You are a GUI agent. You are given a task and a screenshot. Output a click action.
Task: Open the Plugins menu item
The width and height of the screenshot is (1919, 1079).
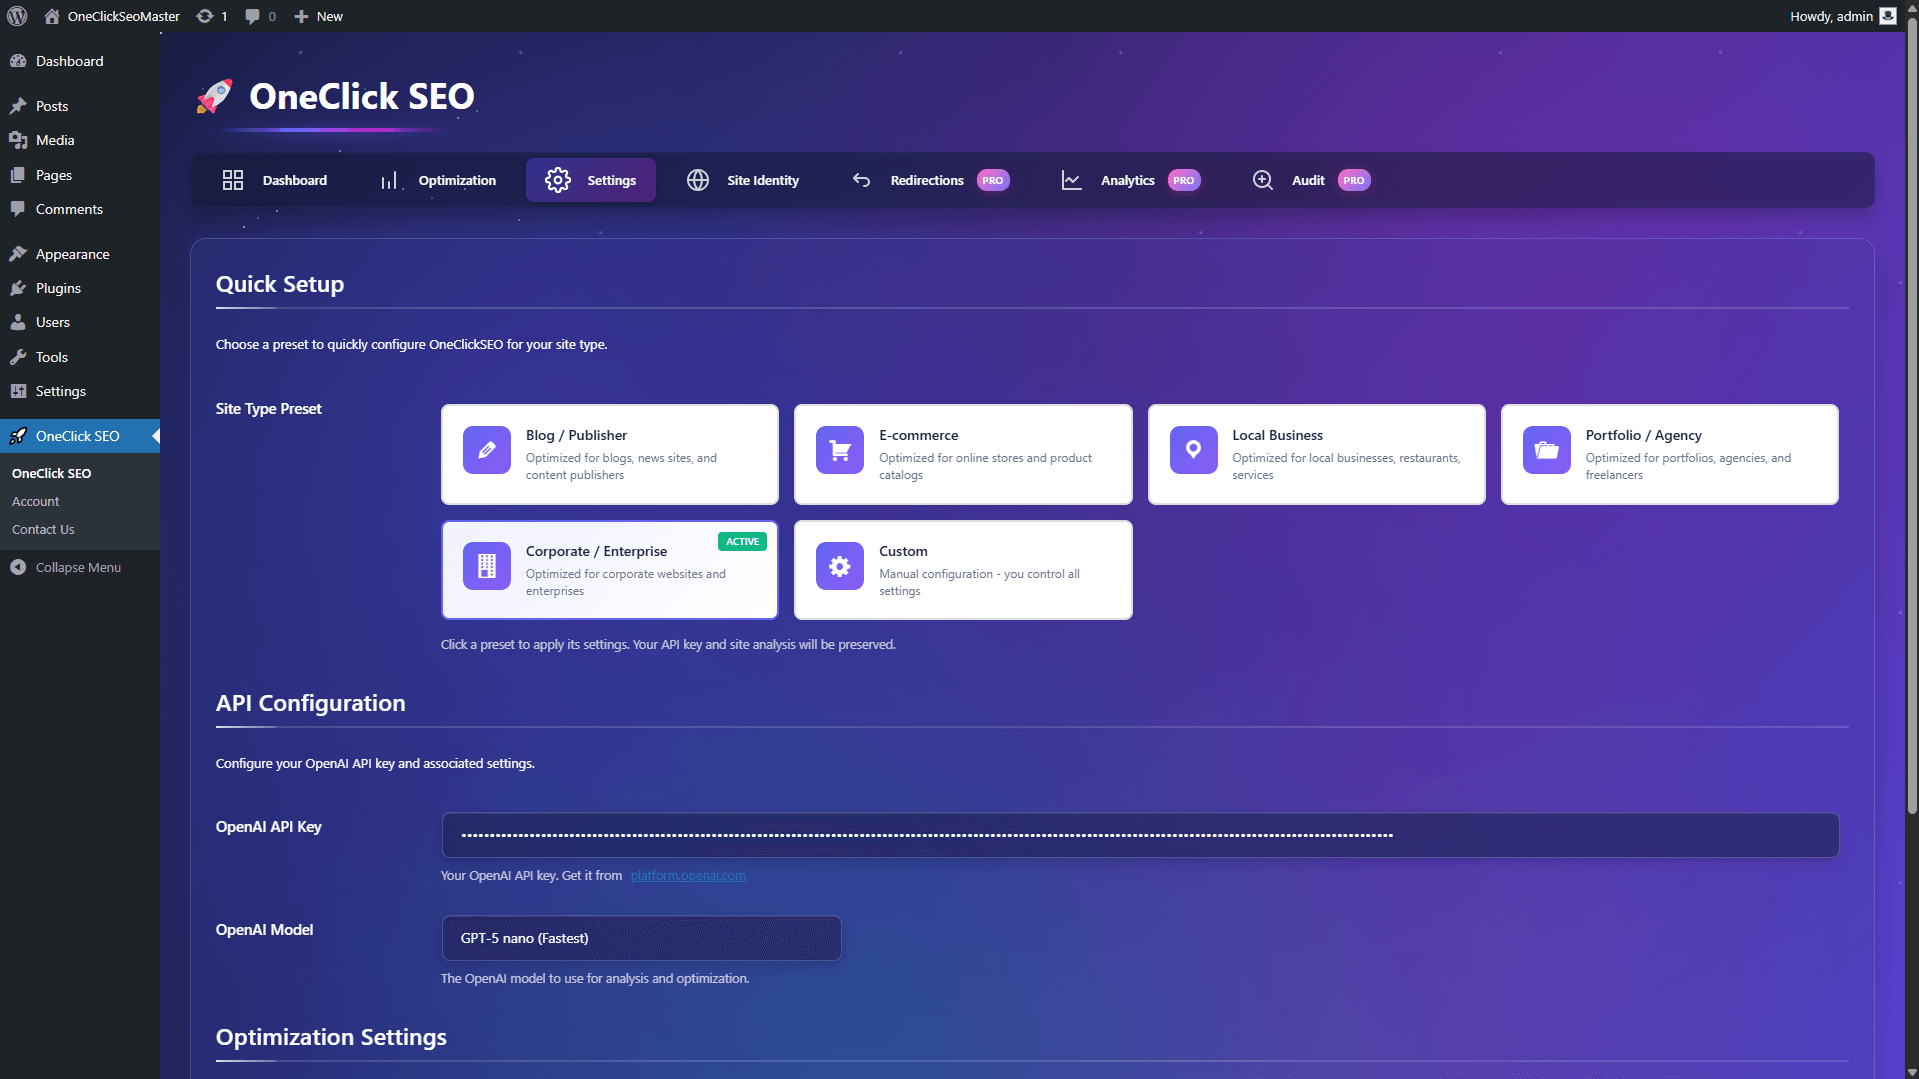click(57, 288)
